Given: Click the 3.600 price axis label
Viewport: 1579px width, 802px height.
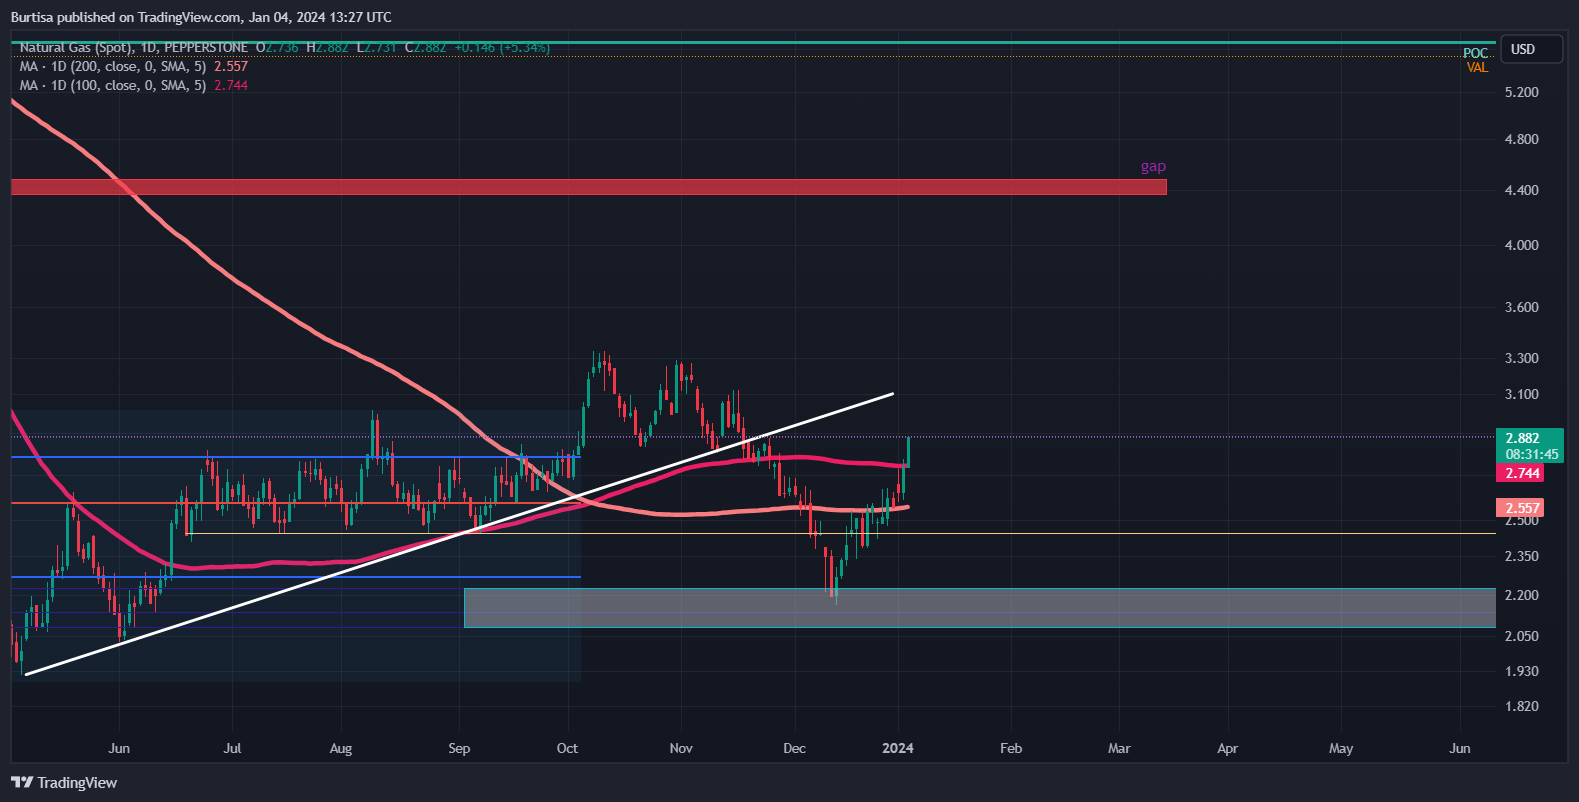Looking at the screenshot, I should [x=1521, y=307].
